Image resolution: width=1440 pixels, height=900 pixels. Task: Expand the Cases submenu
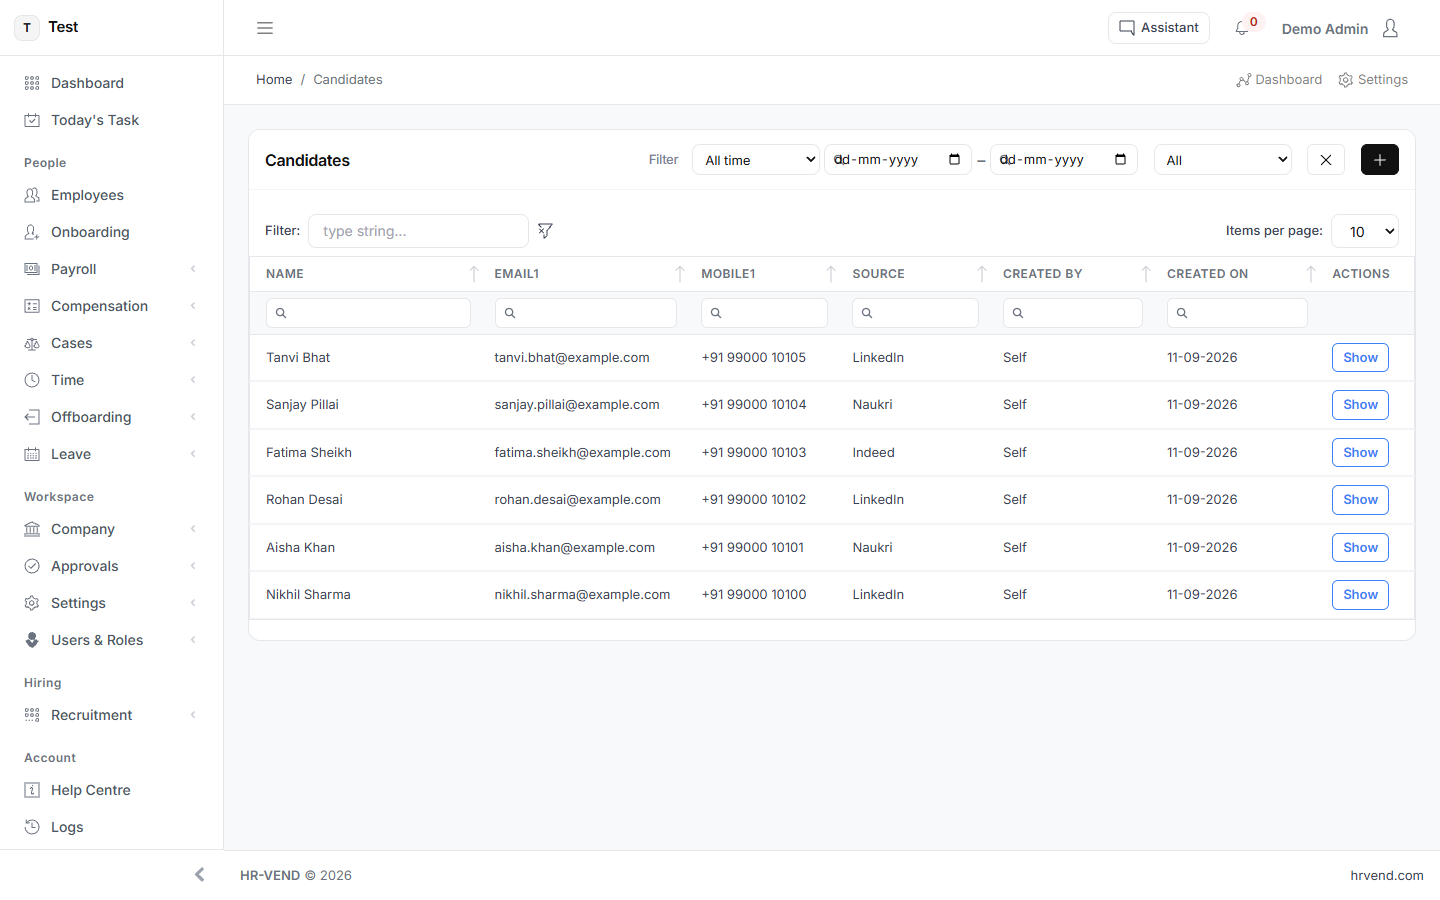[111, 343]
